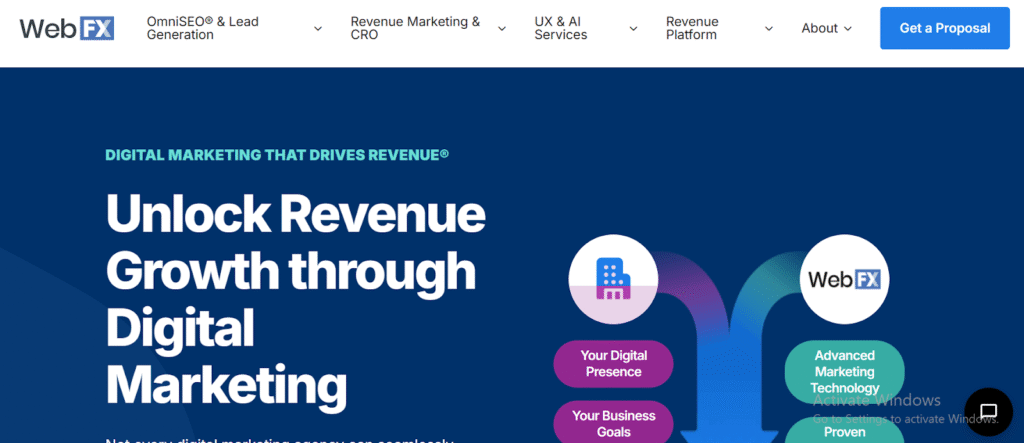Screen dimensions: 1024x443
Task: Expand OmniSEO & Lead Generation chevron
Action: click(318, 29)
